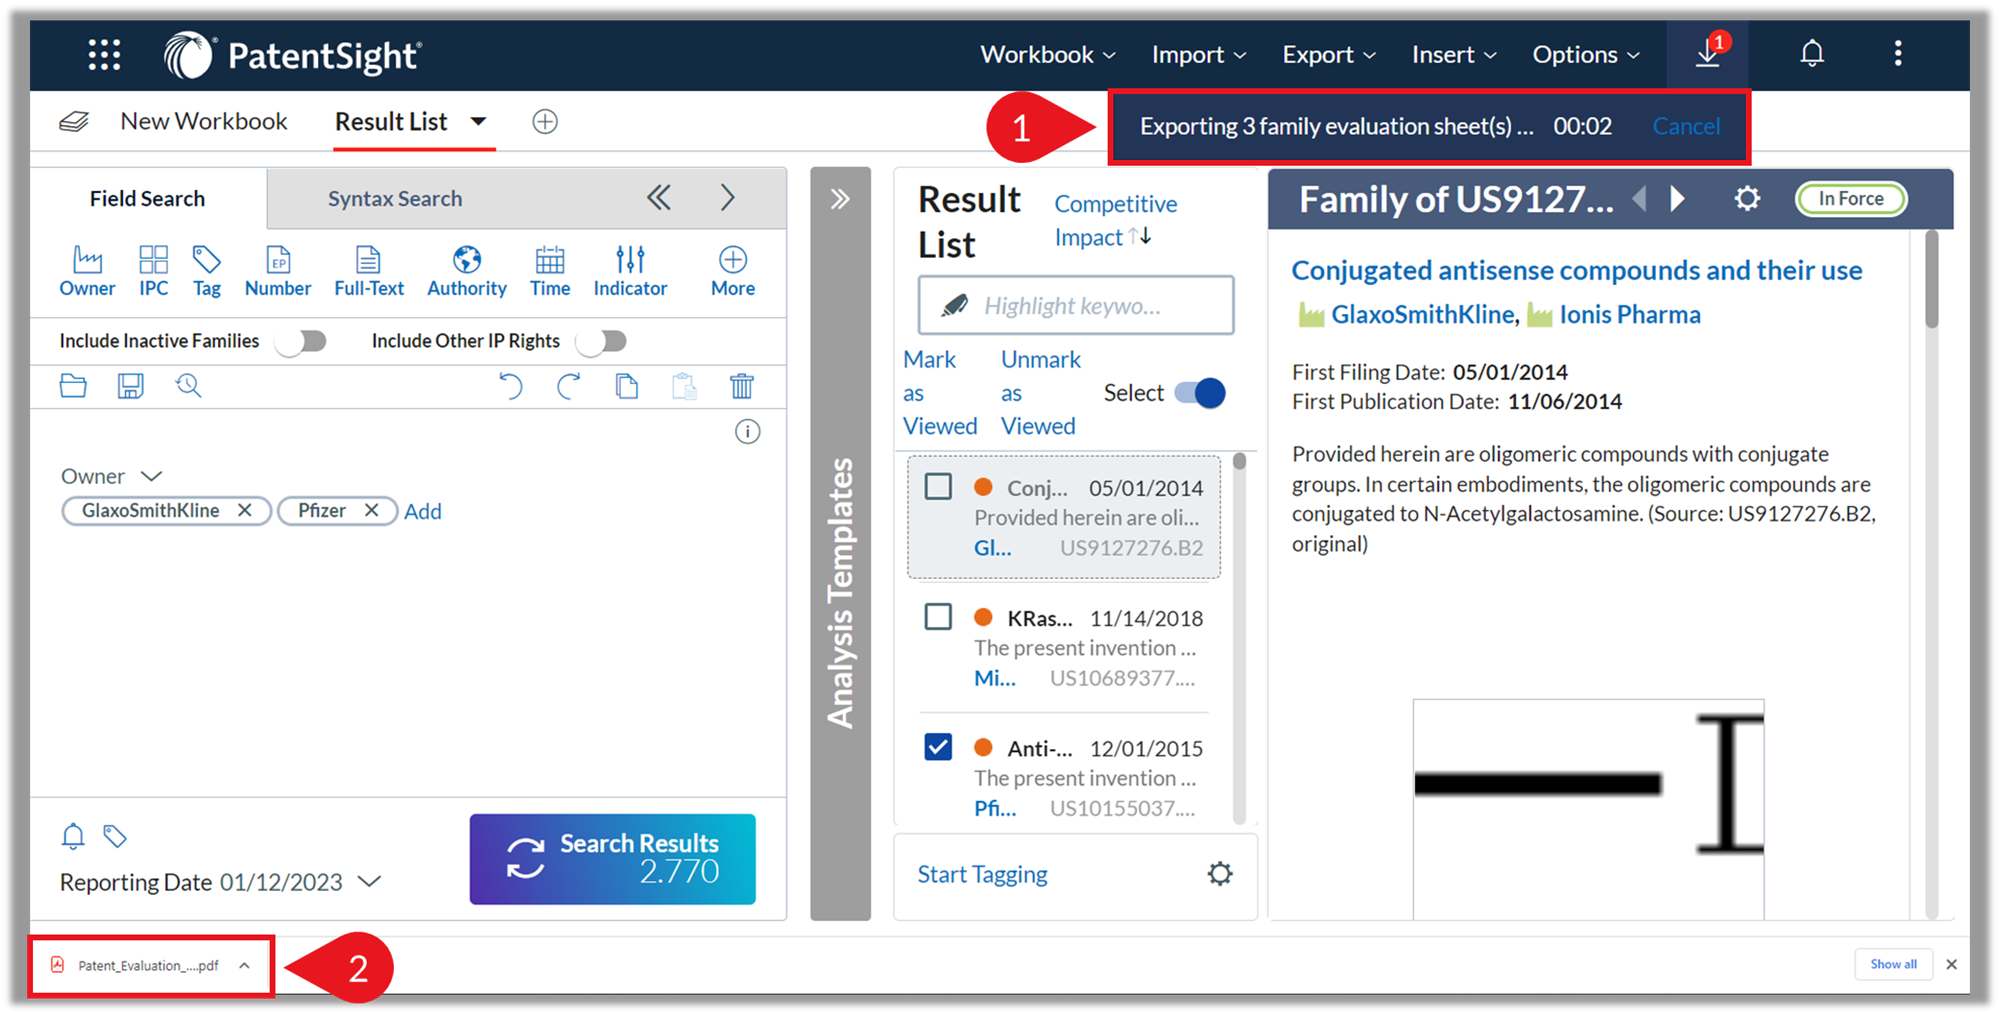Collapse search panel with double chevron
Image resolution: width=2000 pixels, height=1015 pixels.
(659, 198)
